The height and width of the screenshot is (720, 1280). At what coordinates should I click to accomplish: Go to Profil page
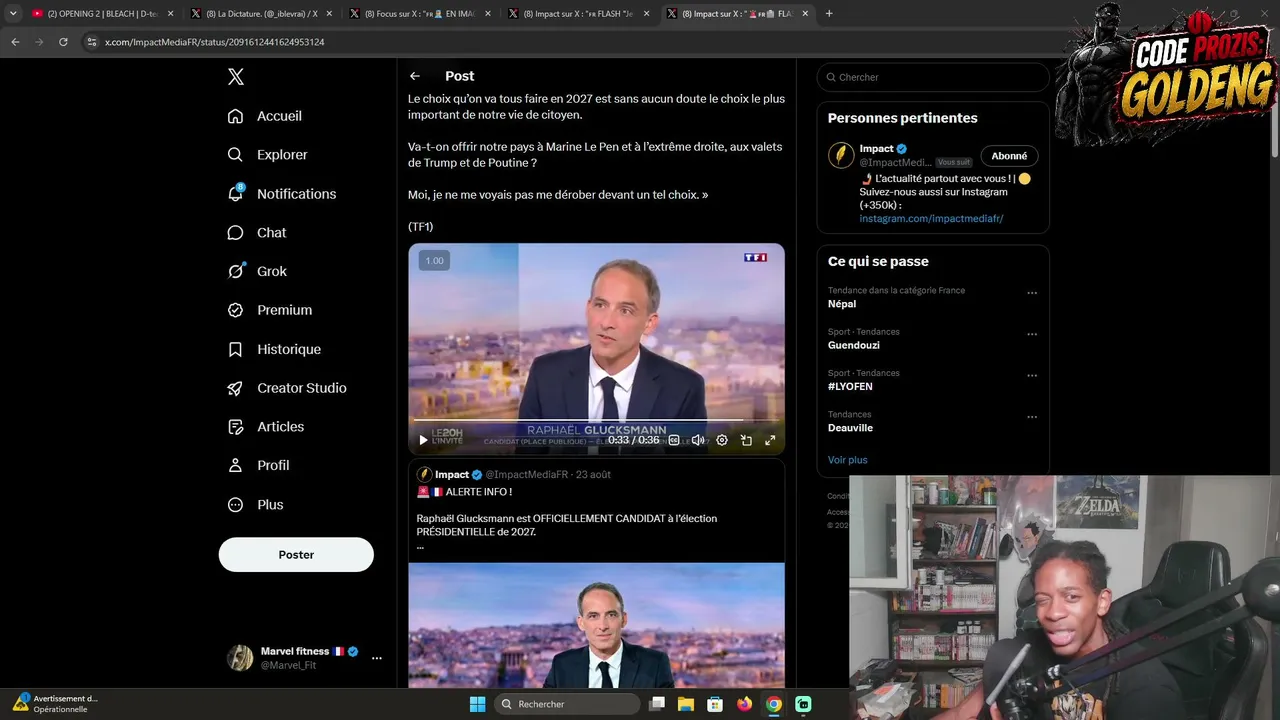click(259, 466)
